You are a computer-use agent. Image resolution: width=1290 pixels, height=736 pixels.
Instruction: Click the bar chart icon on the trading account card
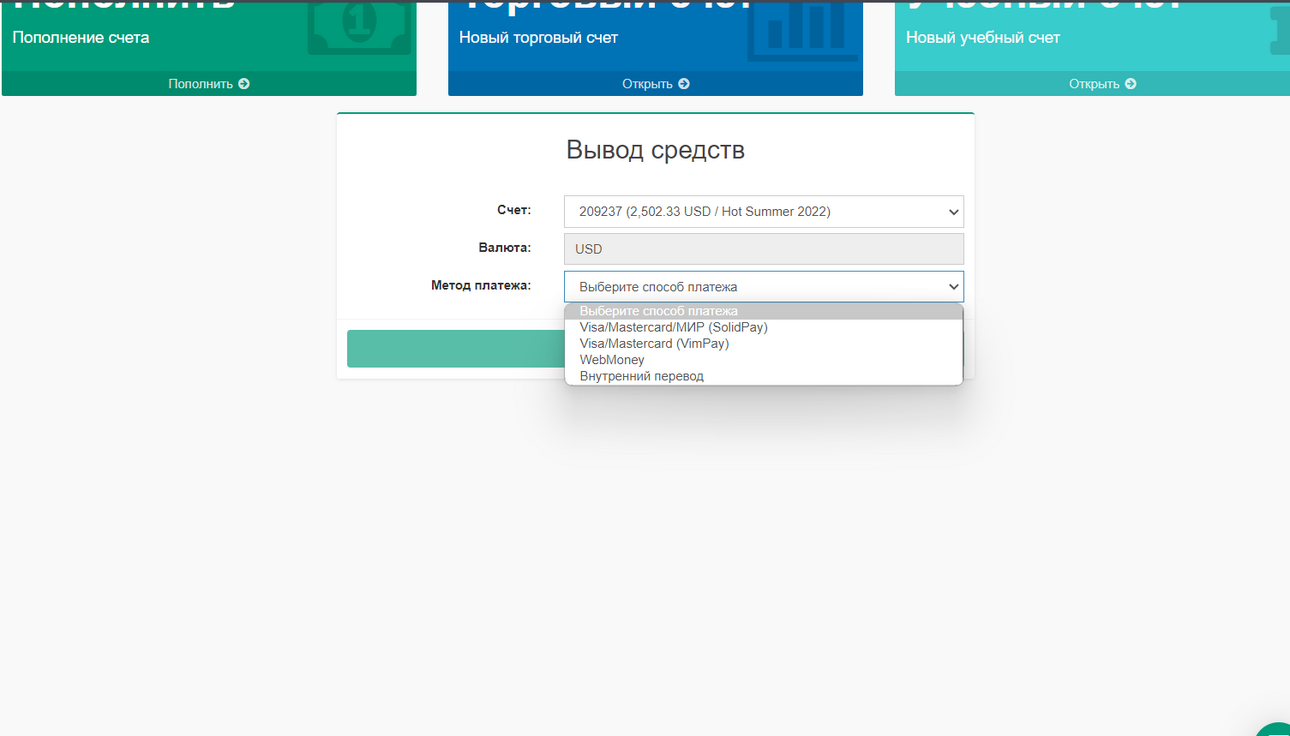tap(805, 30)
